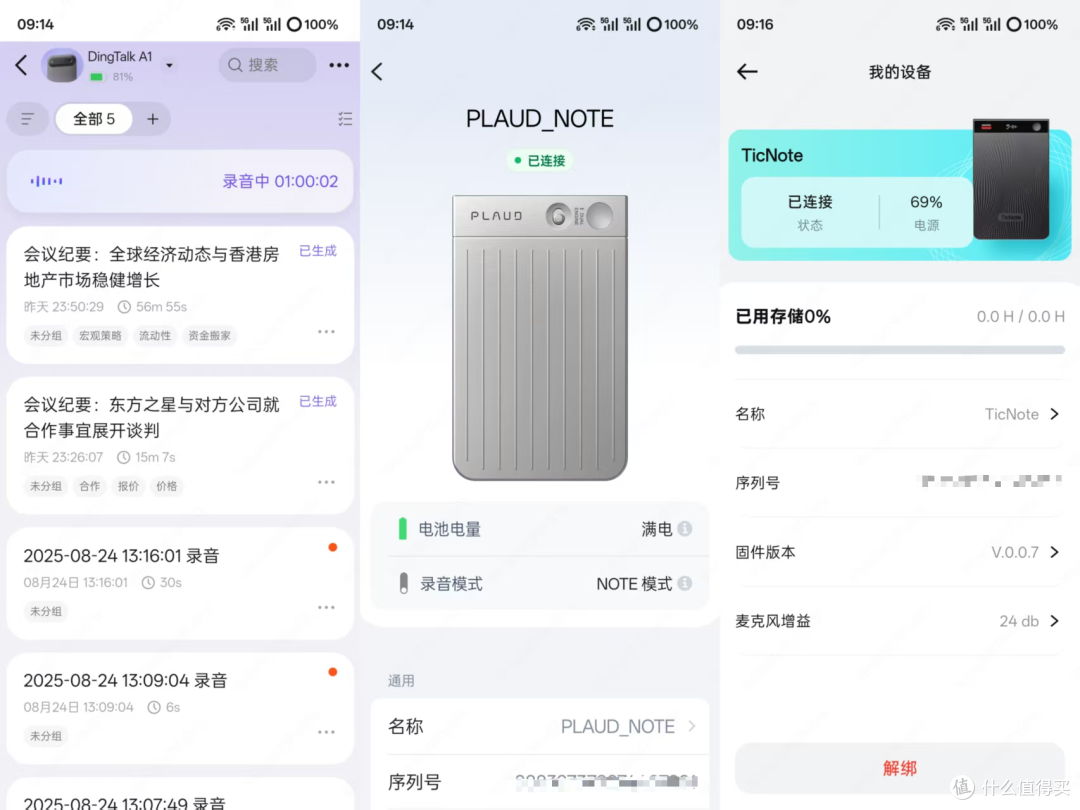1080x810 pixels.
Task: Show battery info icon next to 满电
Action: coord(685,528)
